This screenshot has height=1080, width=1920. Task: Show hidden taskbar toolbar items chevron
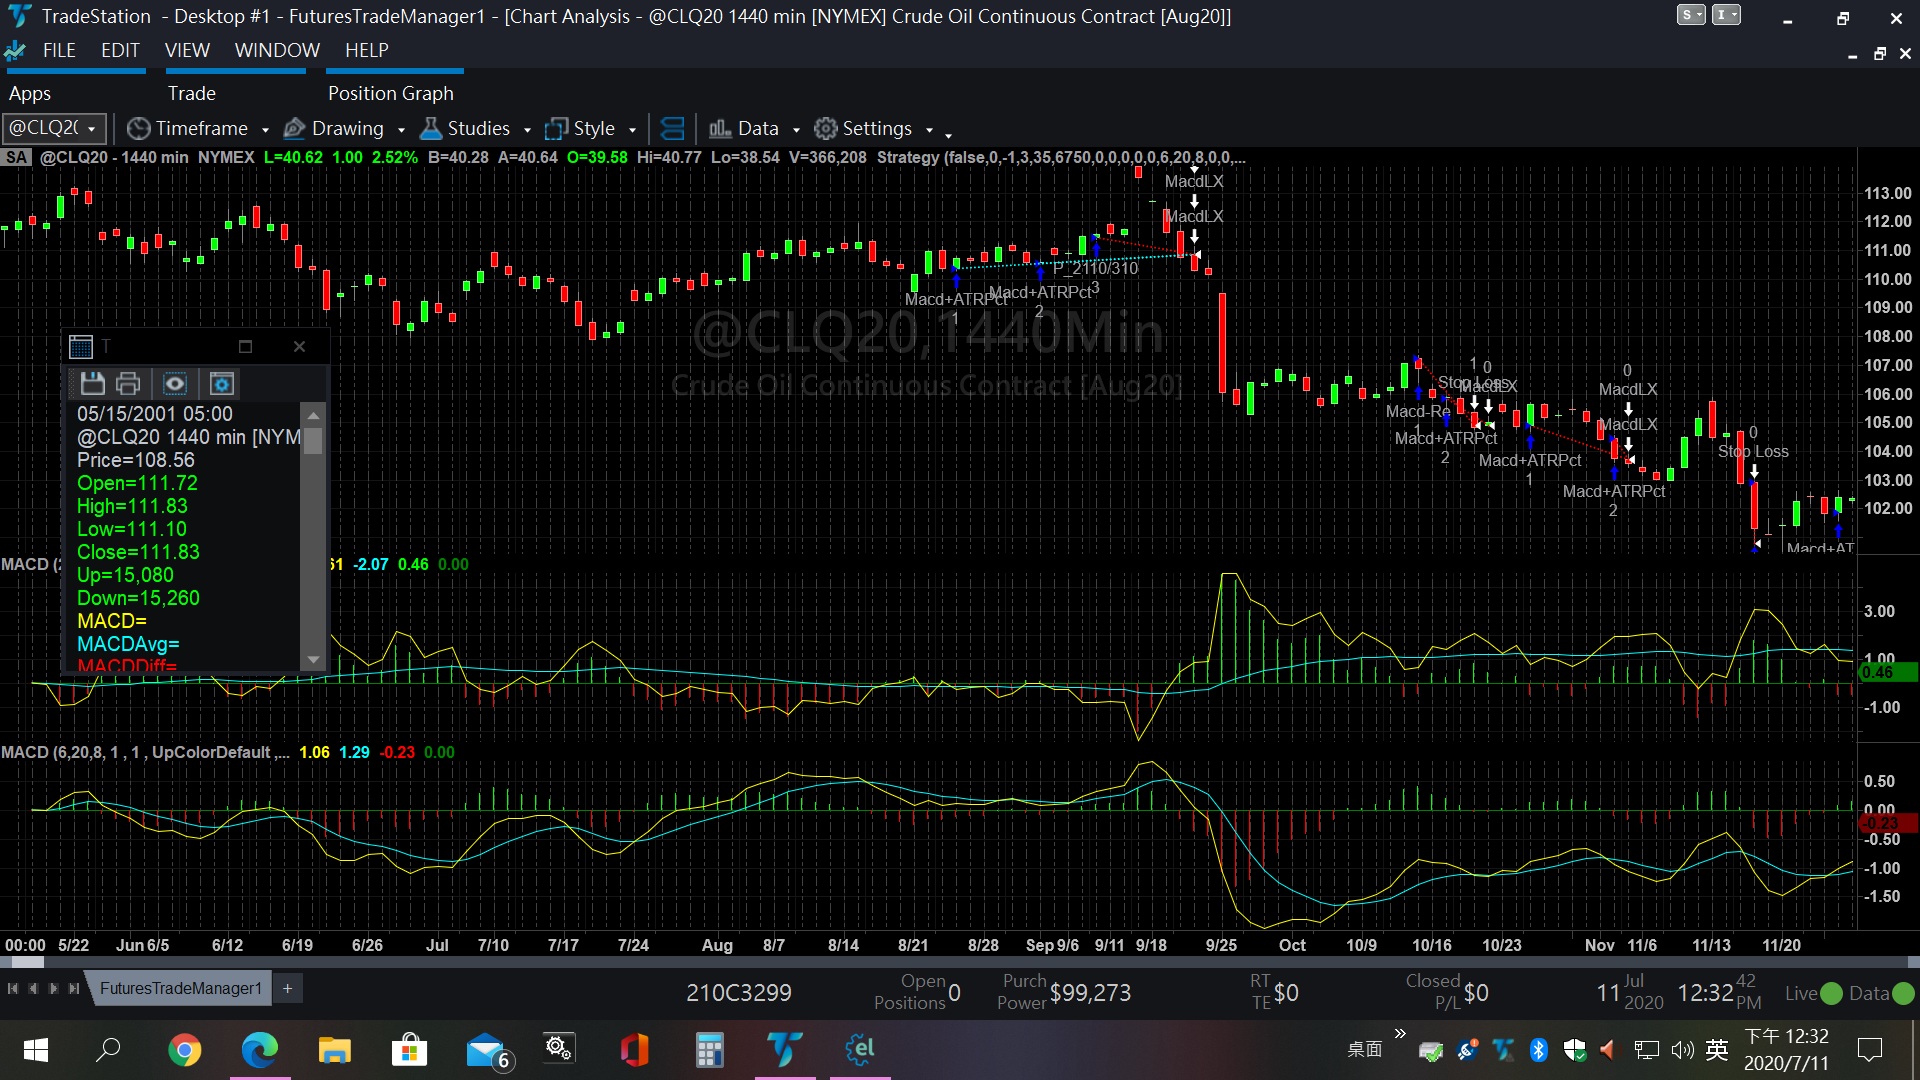click(1400, 1033)
